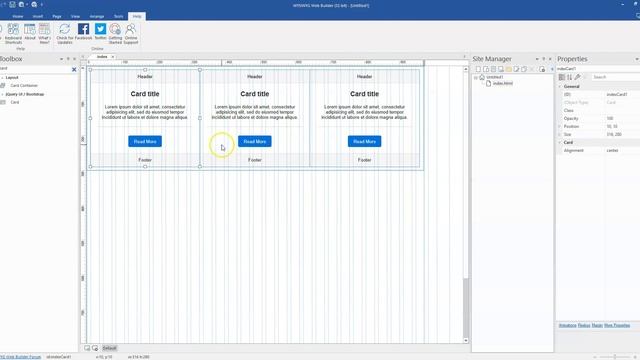Select the Card item in Toolbox
The width and height of the screenshot is (640, 360).
15,102
